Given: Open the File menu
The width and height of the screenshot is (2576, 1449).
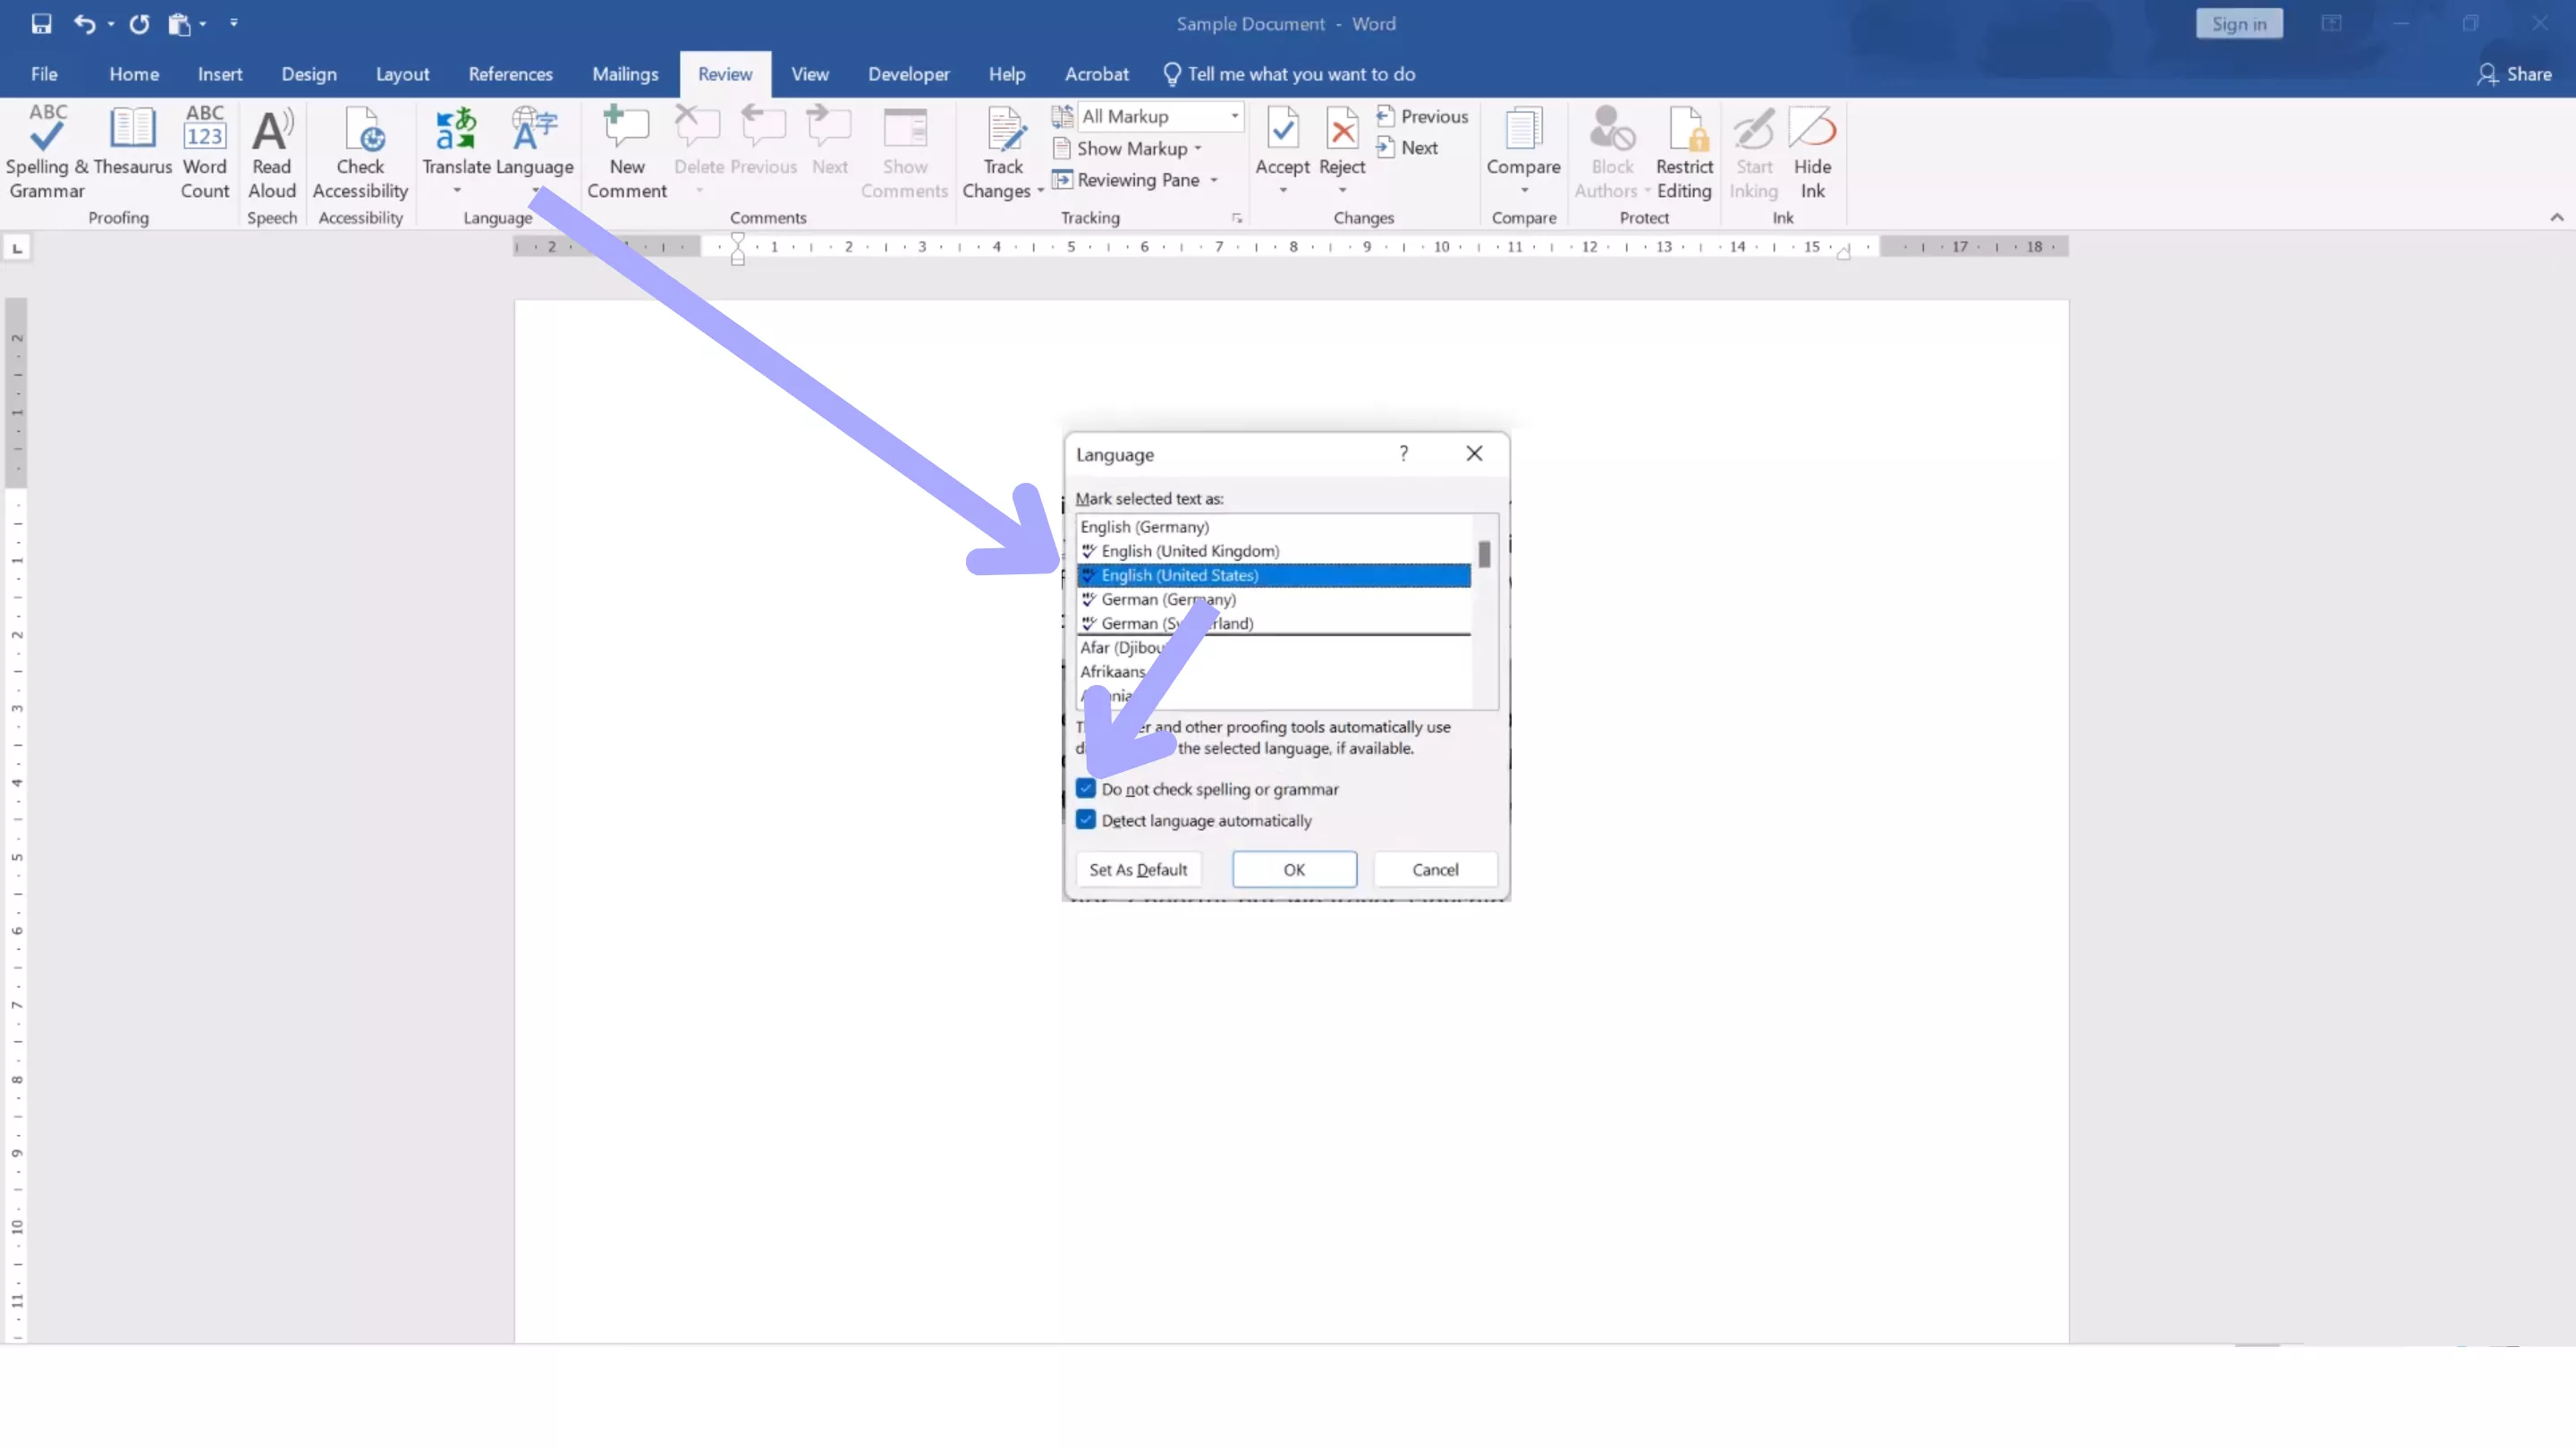Looking at the screenshot, I should tap(44, 74).
